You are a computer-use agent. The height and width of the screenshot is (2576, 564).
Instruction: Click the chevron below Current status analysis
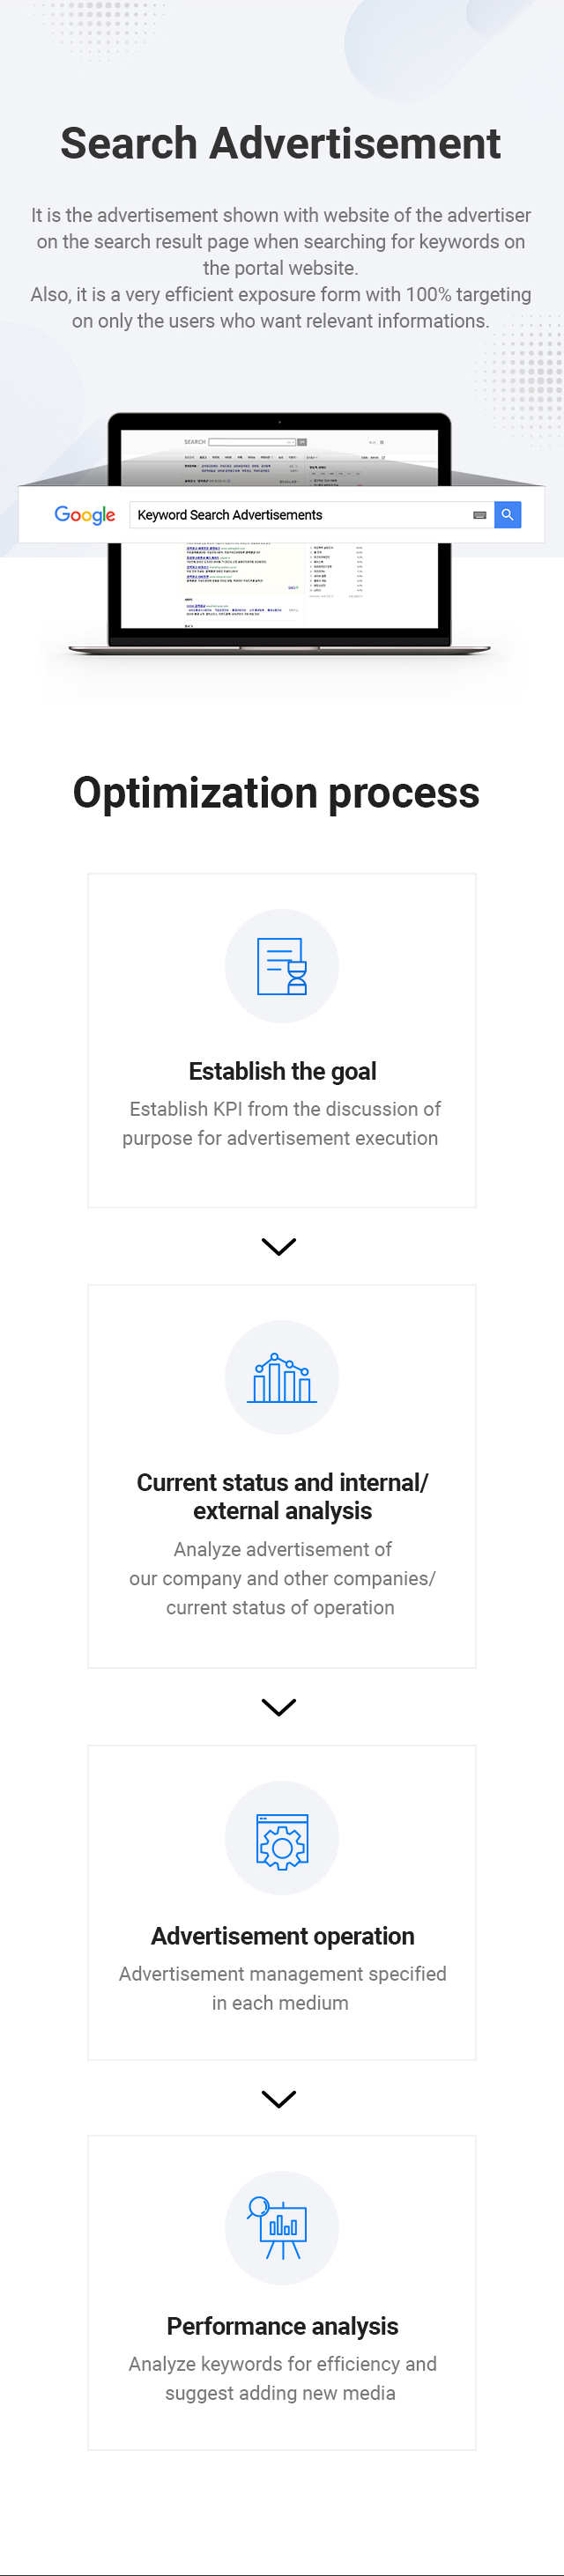pyautogui.click(x=279, y=1706)
